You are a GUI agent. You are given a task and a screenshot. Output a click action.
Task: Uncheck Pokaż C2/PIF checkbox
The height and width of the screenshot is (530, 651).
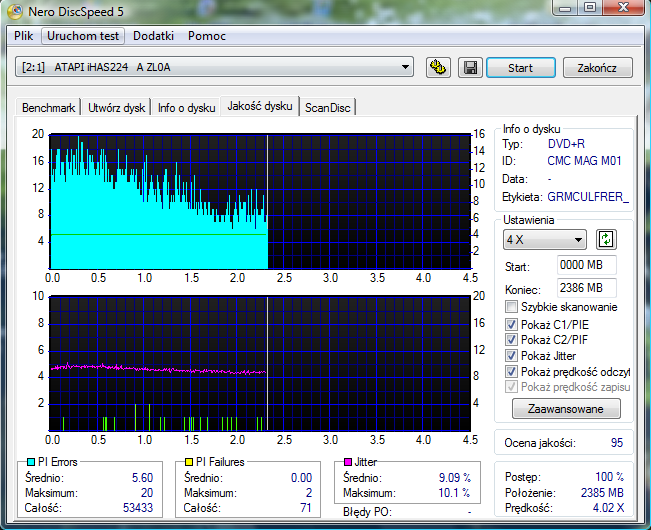tap(512, 339)
